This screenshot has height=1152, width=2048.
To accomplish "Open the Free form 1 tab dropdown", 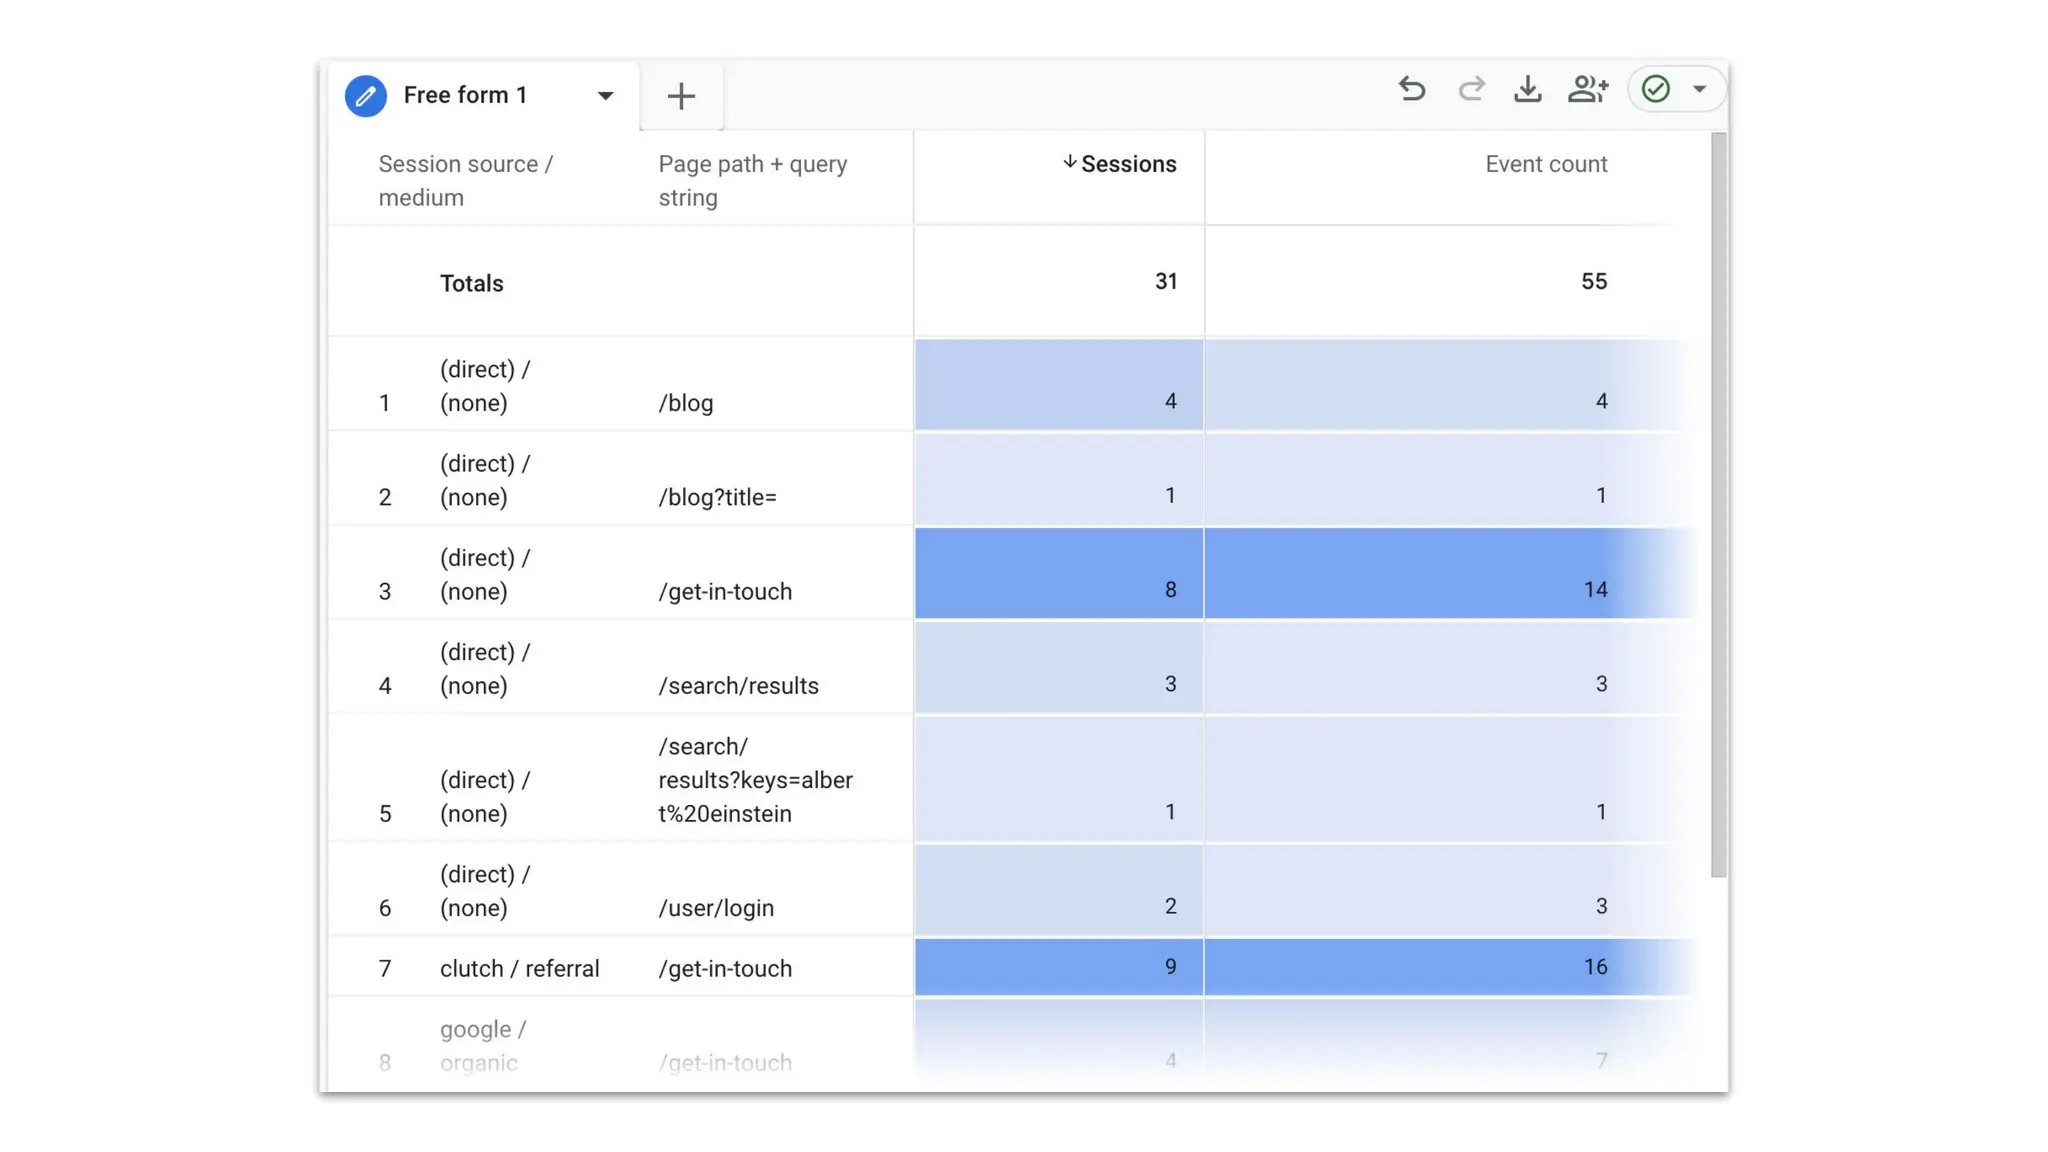I will click(x=605, y=96).
